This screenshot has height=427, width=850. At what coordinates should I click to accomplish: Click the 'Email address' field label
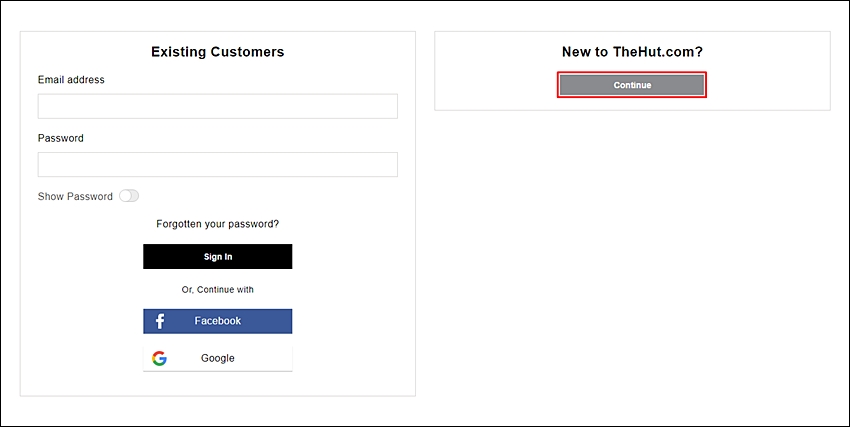tap(71, 80)
